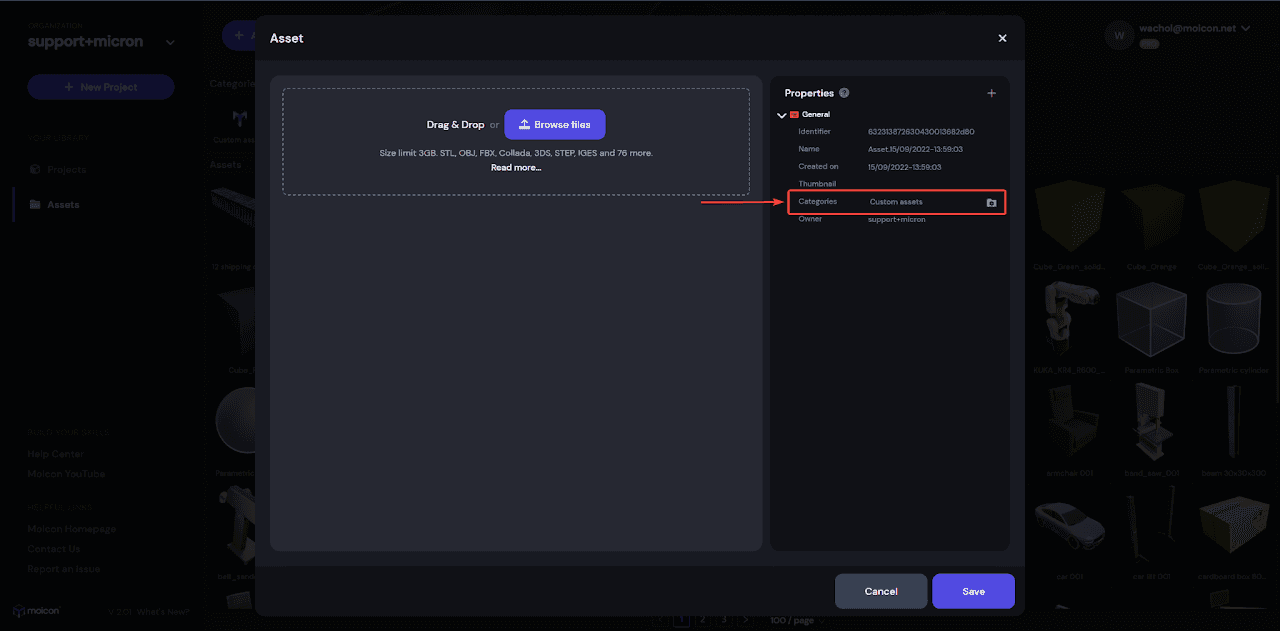1280x631 pixels.
Task: Click the red General section icon
Action: point(794,115)
